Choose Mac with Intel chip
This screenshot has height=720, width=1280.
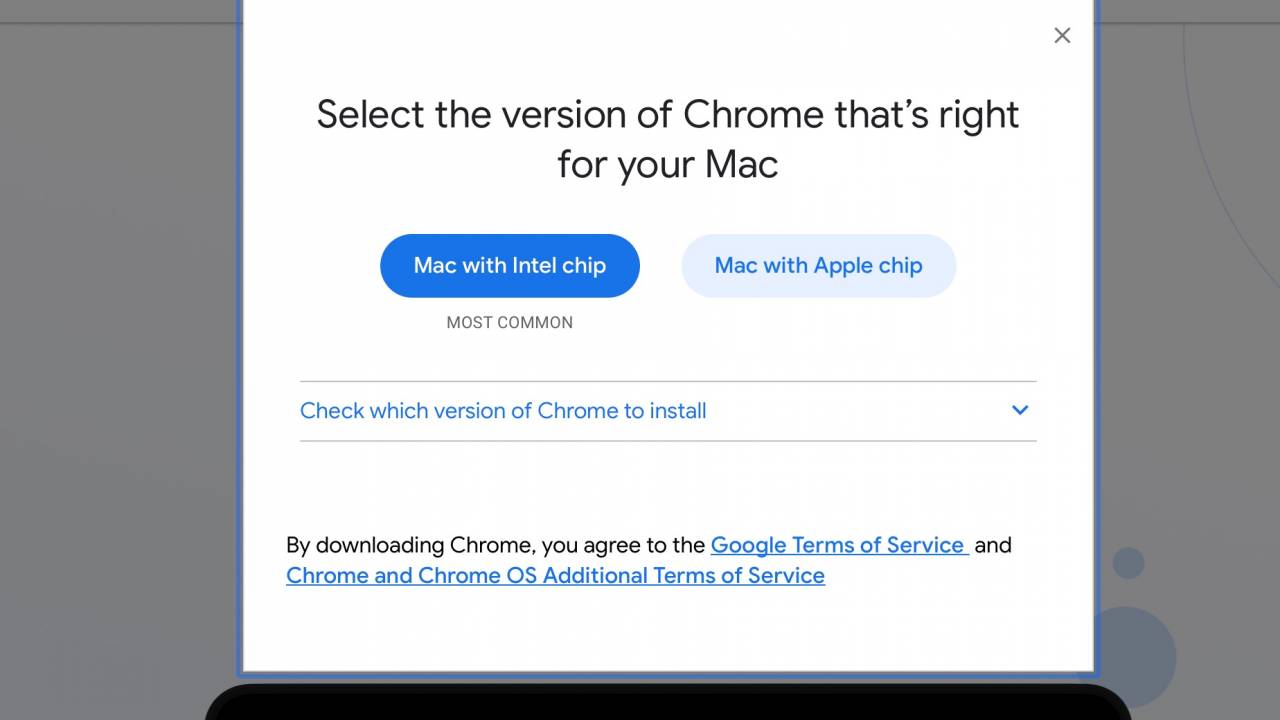pos(509,266)
